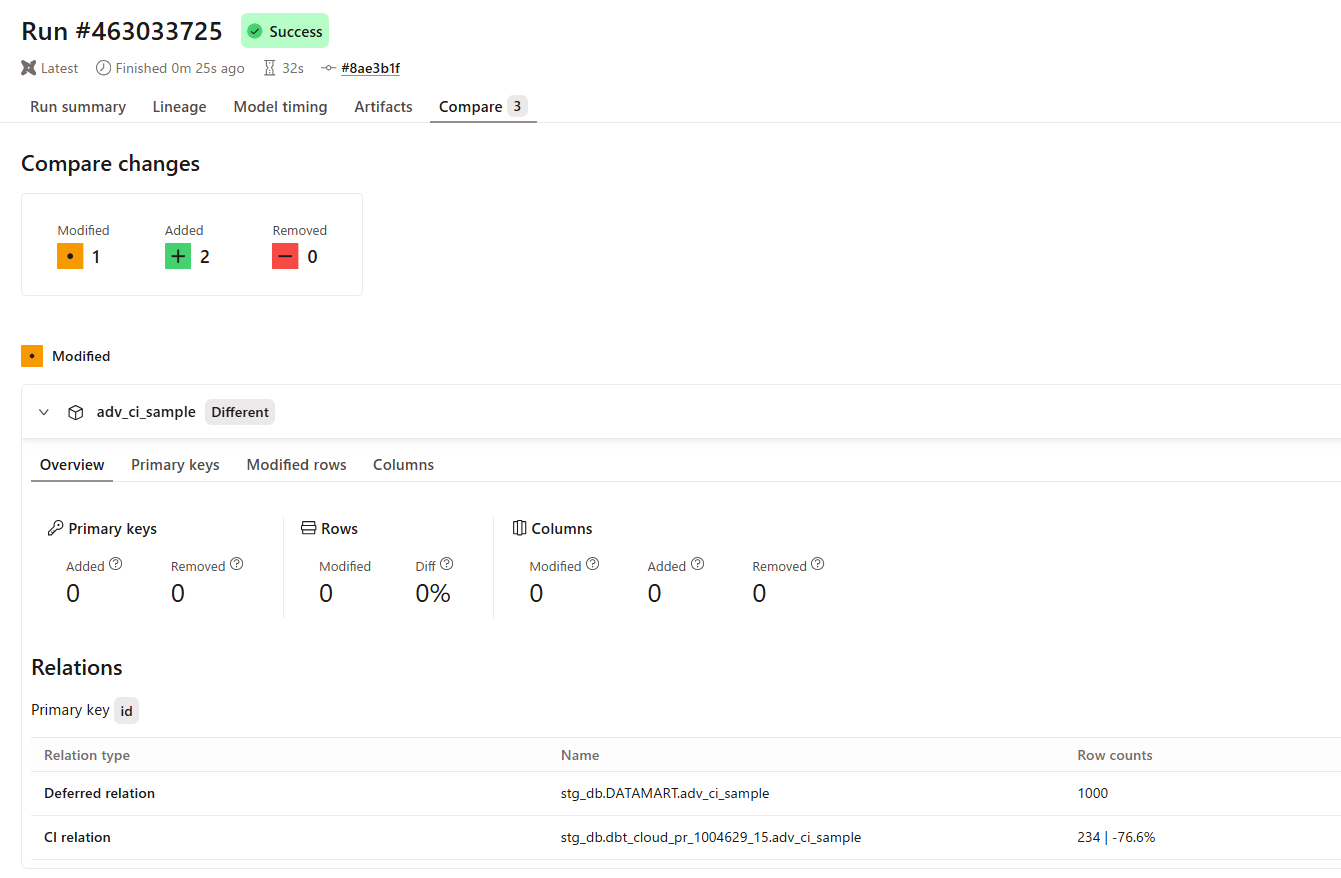Viewport: 1341px width, 878px height.
Task: Collapse the adv_ci_sample model section
Action: click(x=44, y=412)
